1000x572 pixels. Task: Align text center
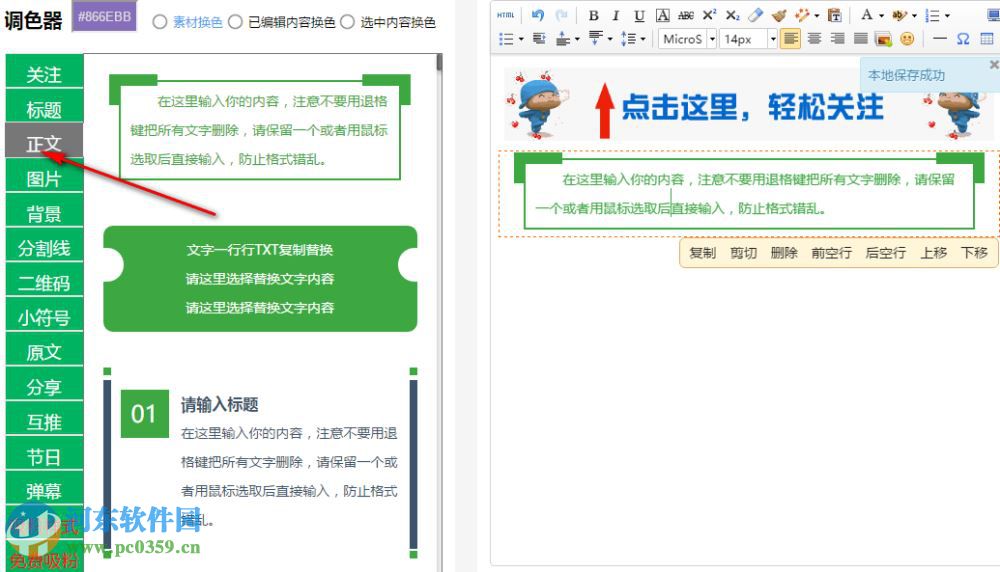coord(814,39)
